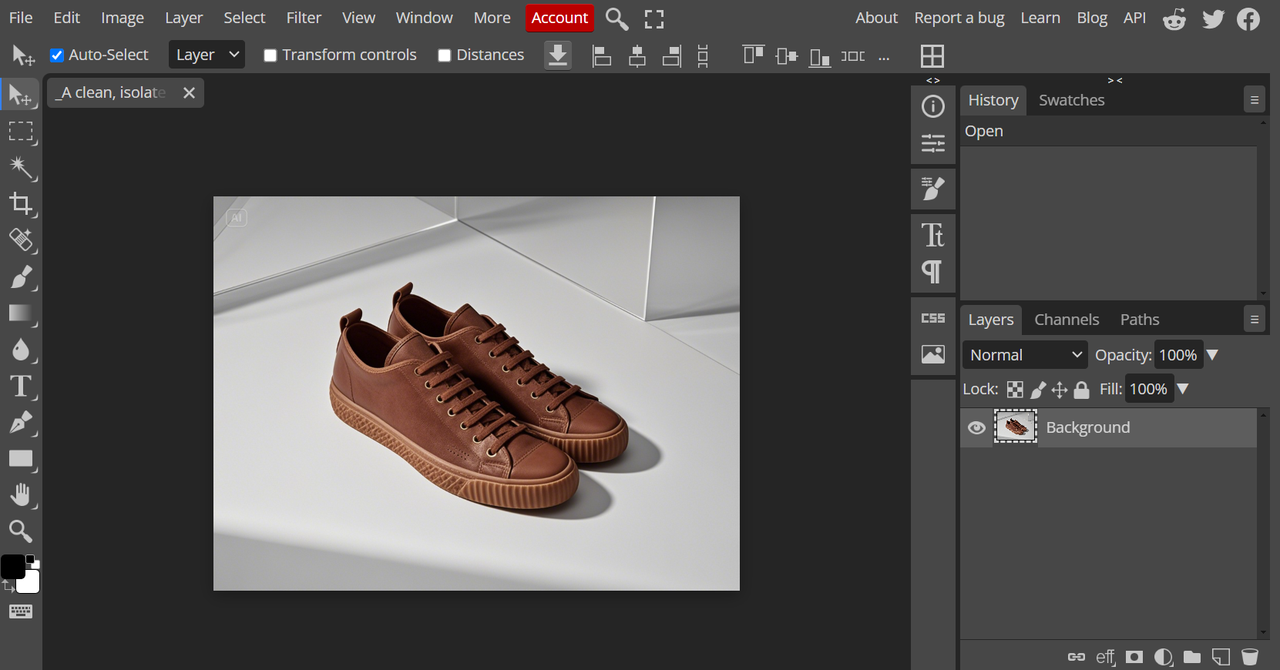This screenshot has width=1280, height=670.
Task: Toggle lock image pixels brush icon
Action: click(1038, 390)
